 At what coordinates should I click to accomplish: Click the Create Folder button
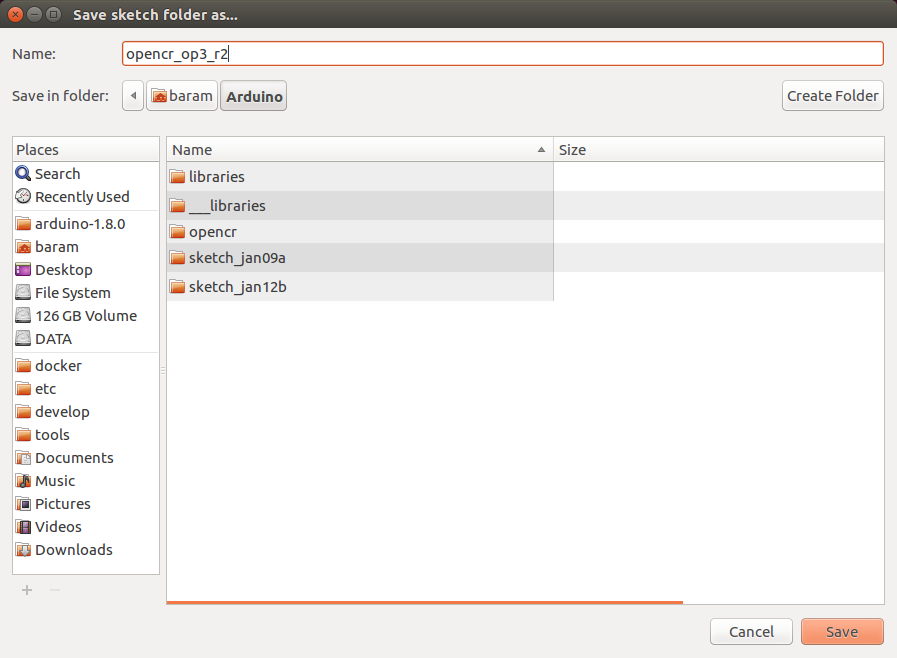click(x=832, y=96)
